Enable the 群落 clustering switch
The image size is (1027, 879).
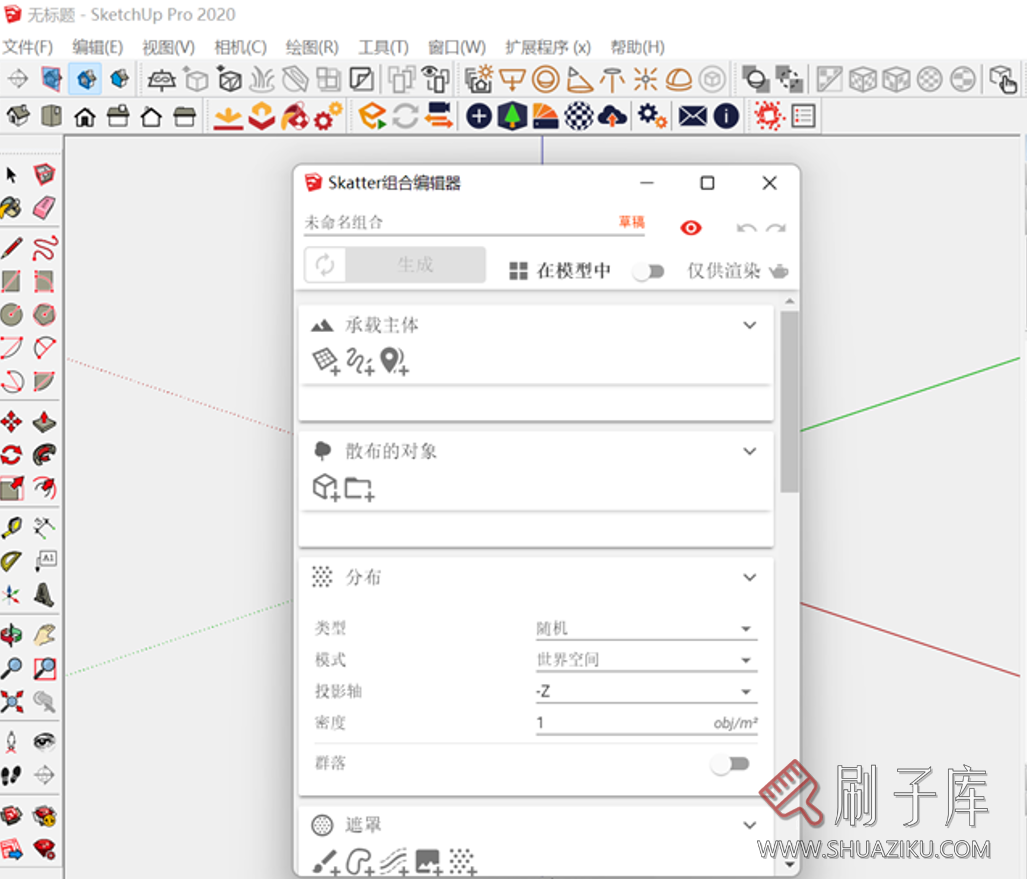click(730, 763)
